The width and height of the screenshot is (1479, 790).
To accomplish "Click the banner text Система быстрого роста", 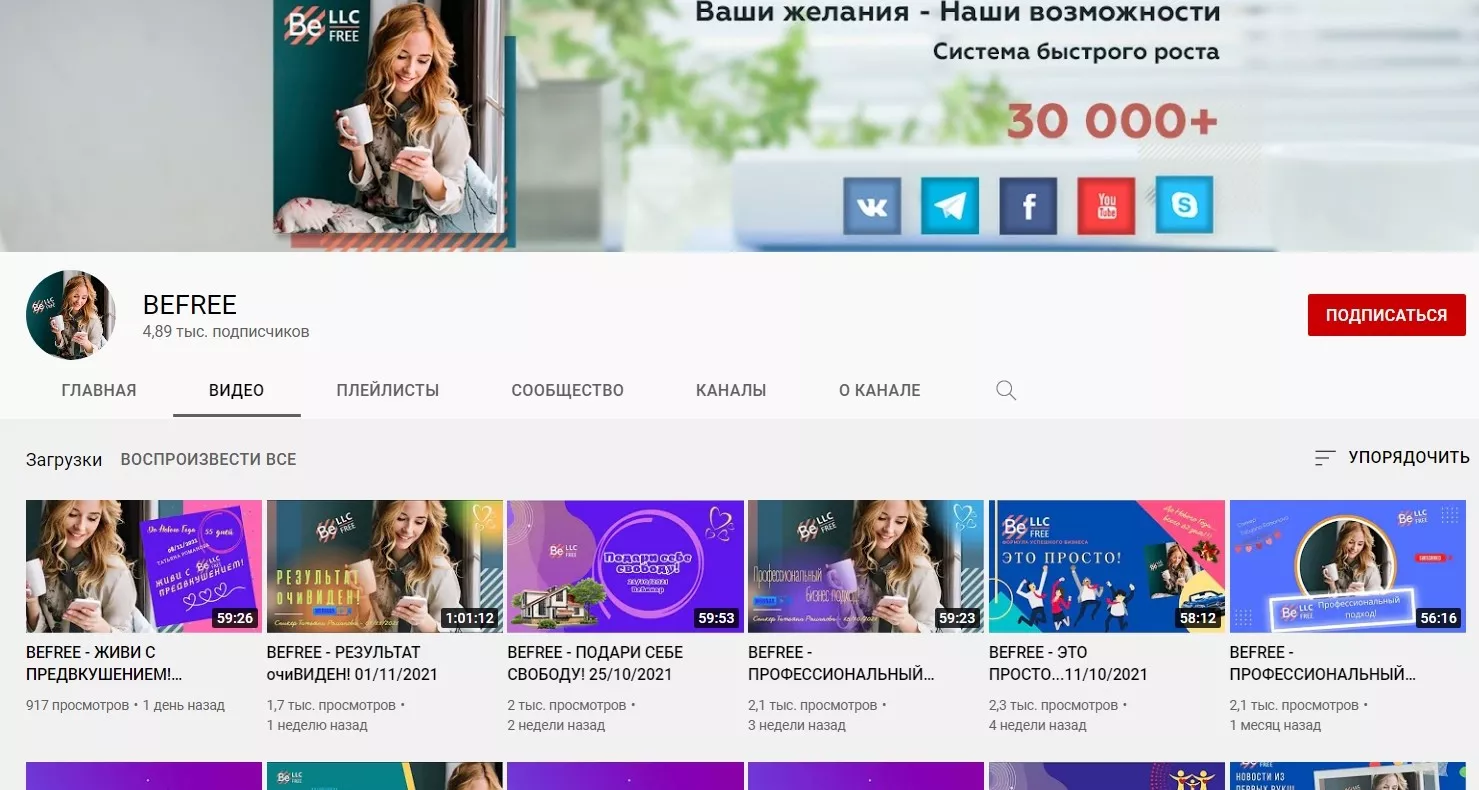I will (x=1076, y=51).
